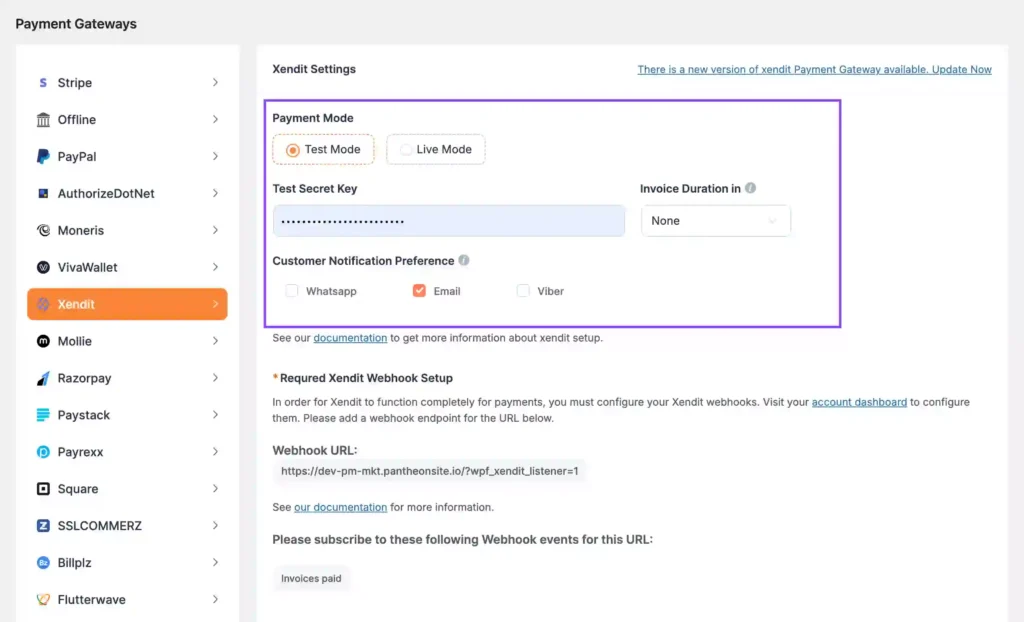Viewport: 1024px width, 622px height.
Task: Click the Billplz logo icon
Action: 43,563
